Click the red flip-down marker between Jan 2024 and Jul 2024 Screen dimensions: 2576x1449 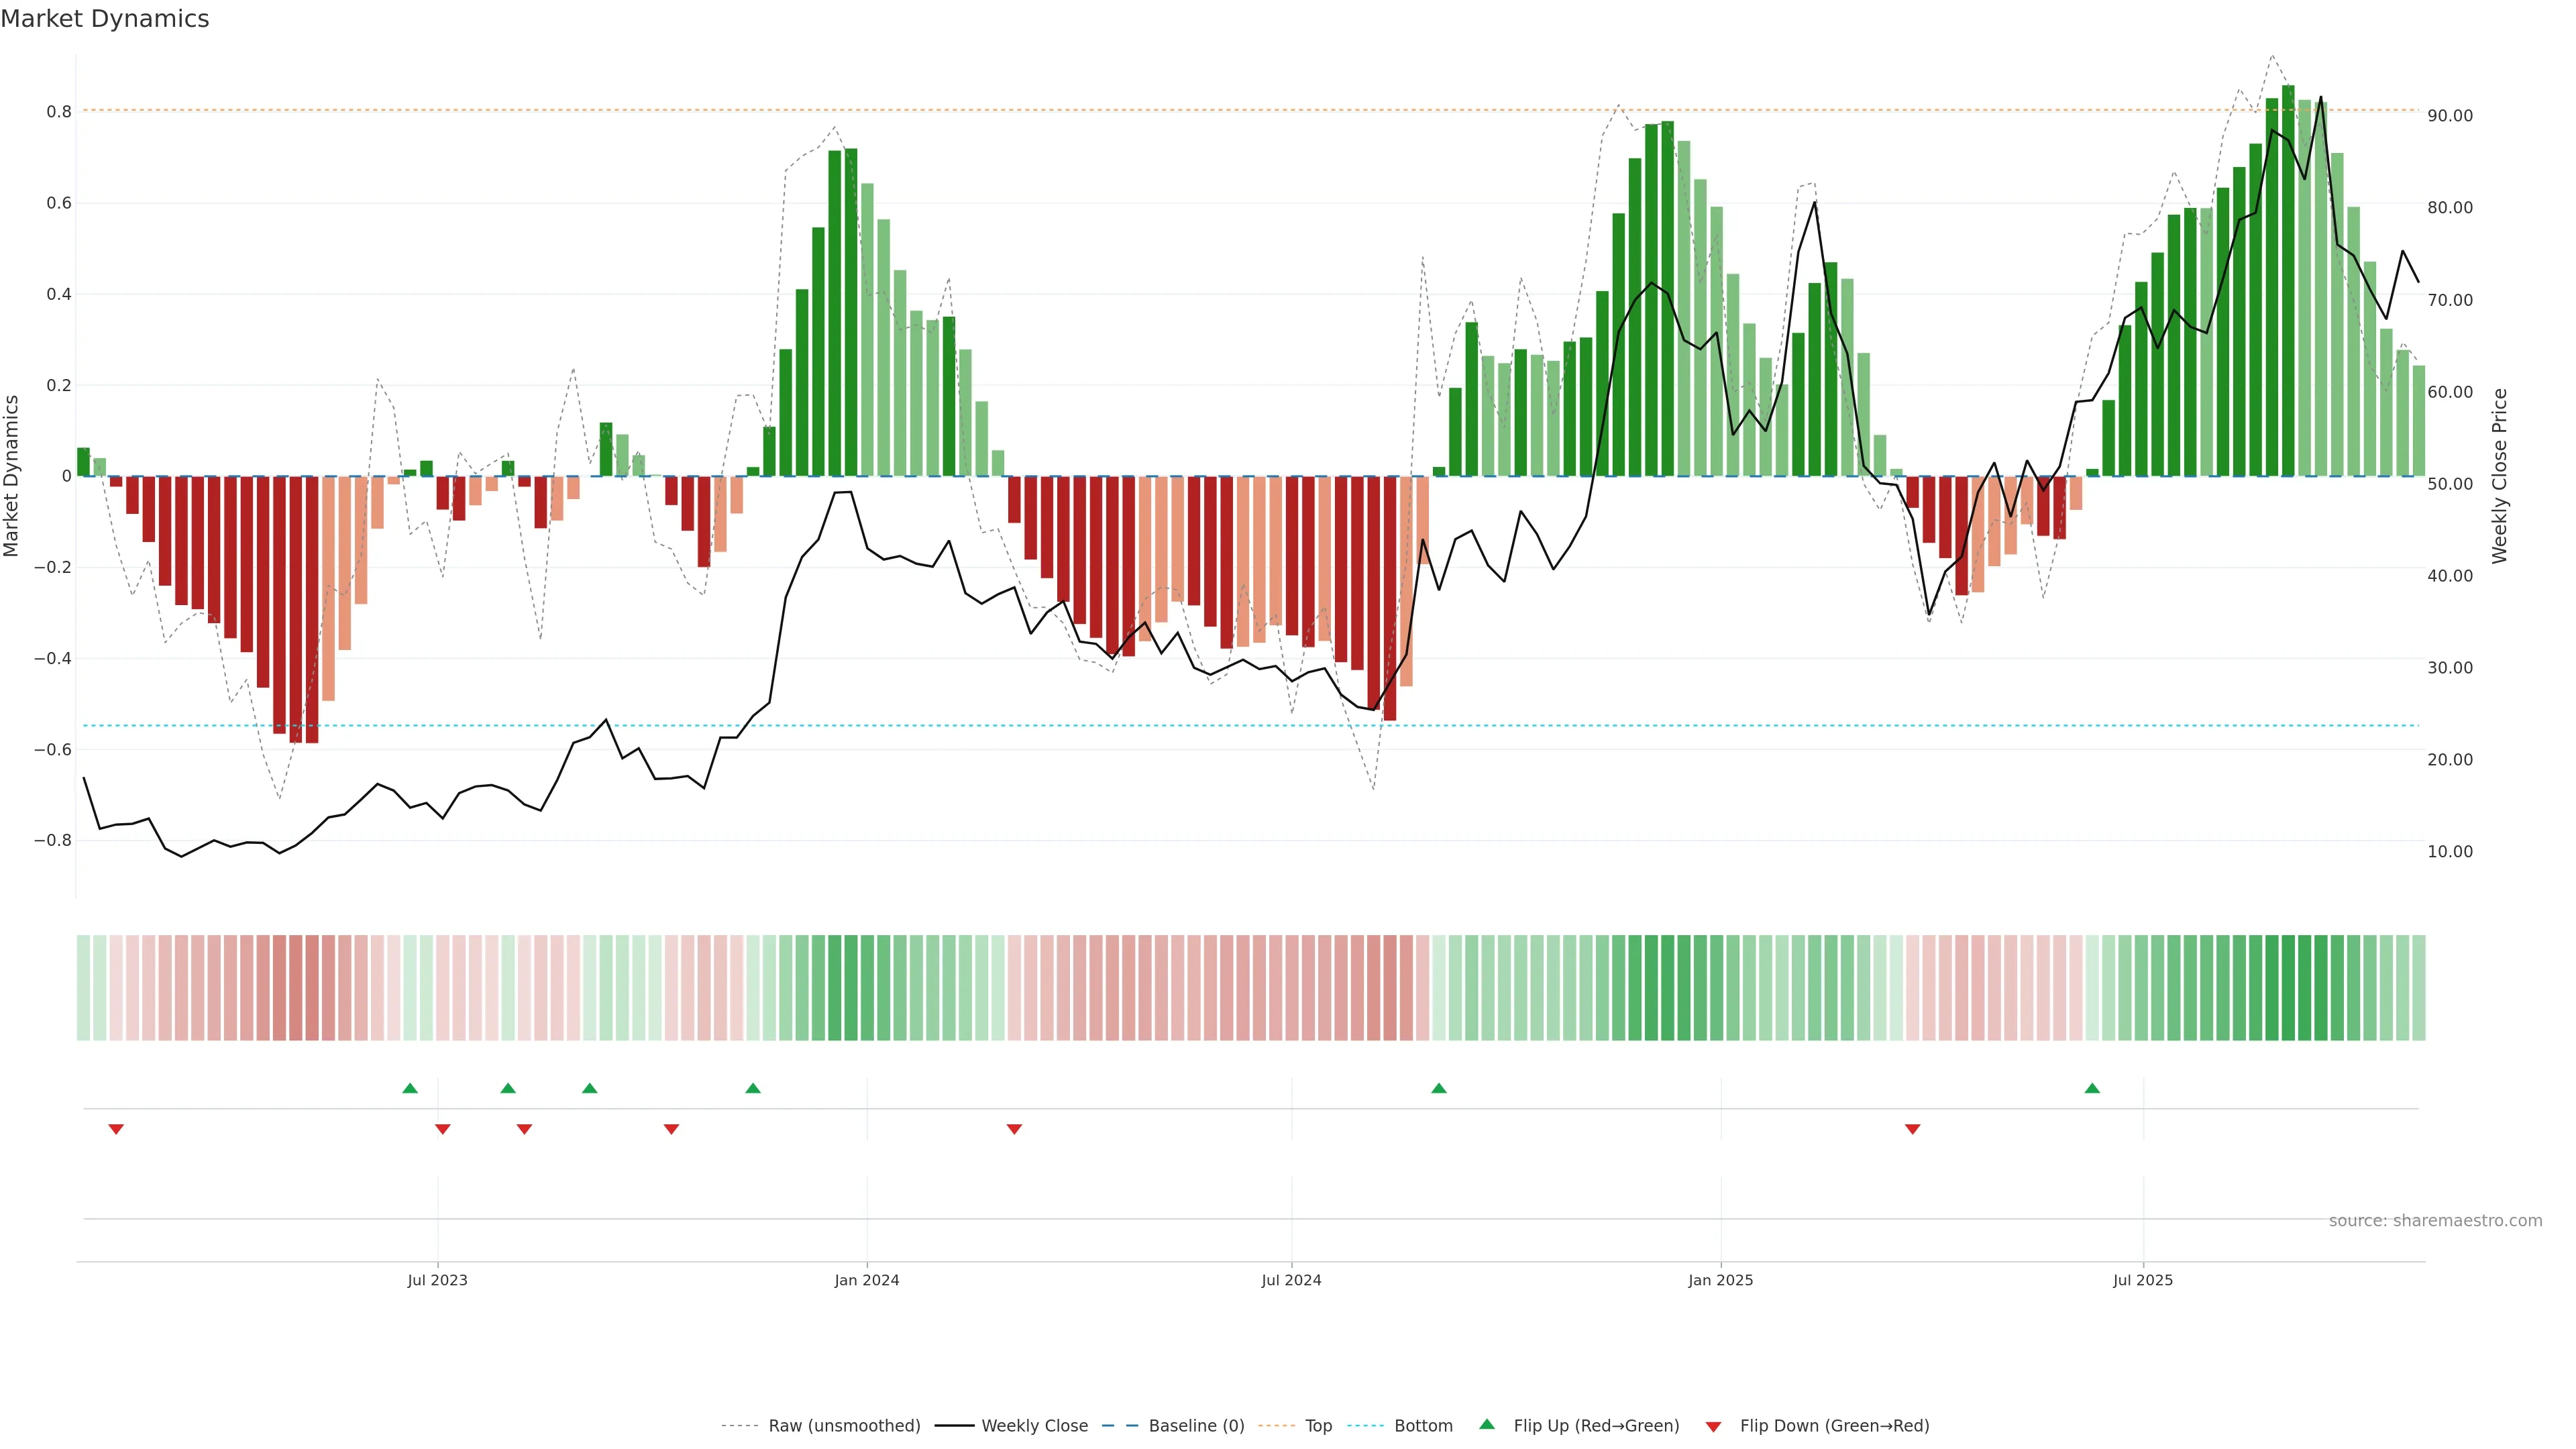coord(1014,1129)
